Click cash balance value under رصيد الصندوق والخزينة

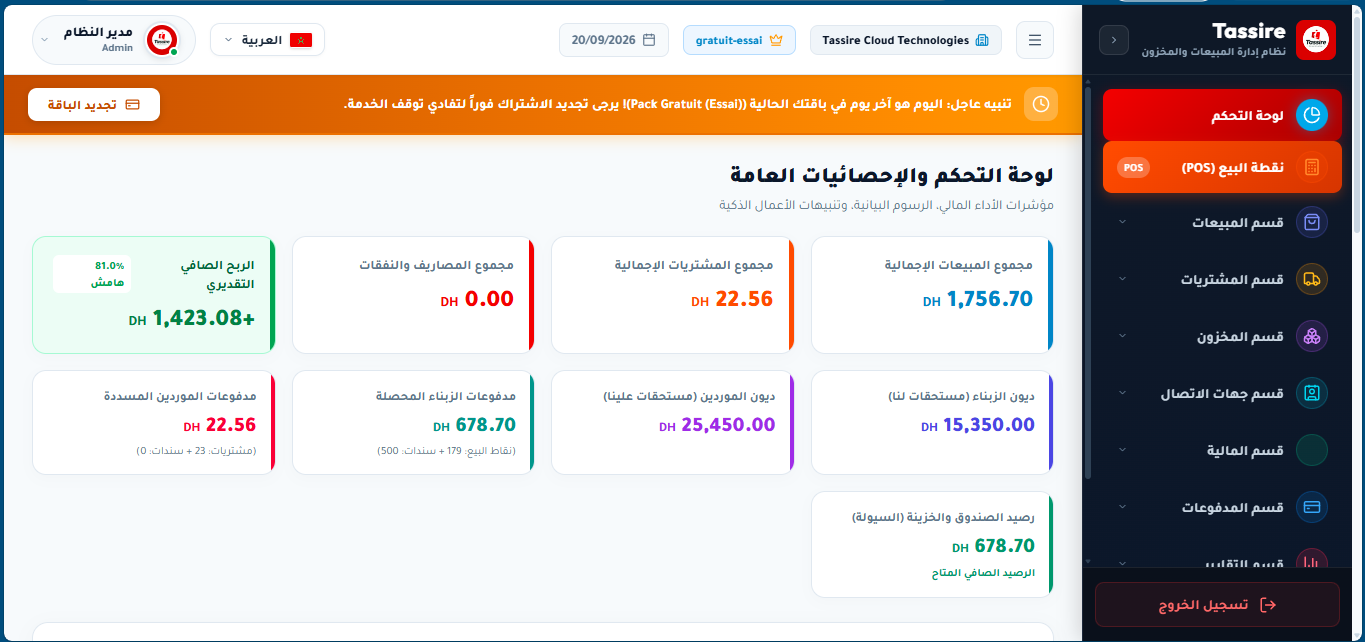(1004, 546)
